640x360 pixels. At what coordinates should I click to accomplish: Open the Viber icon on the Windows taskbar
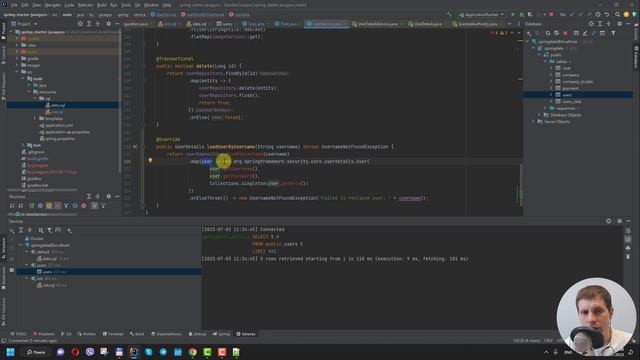tap(90, 352)
